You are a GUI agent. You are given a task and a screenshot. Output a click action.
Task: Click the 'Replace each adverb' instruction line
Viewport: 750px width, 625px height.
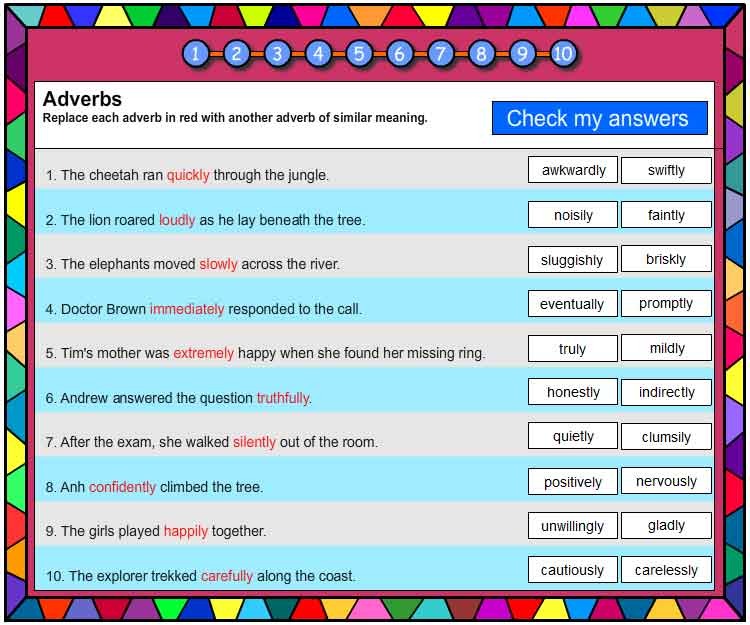coord(235,118)
